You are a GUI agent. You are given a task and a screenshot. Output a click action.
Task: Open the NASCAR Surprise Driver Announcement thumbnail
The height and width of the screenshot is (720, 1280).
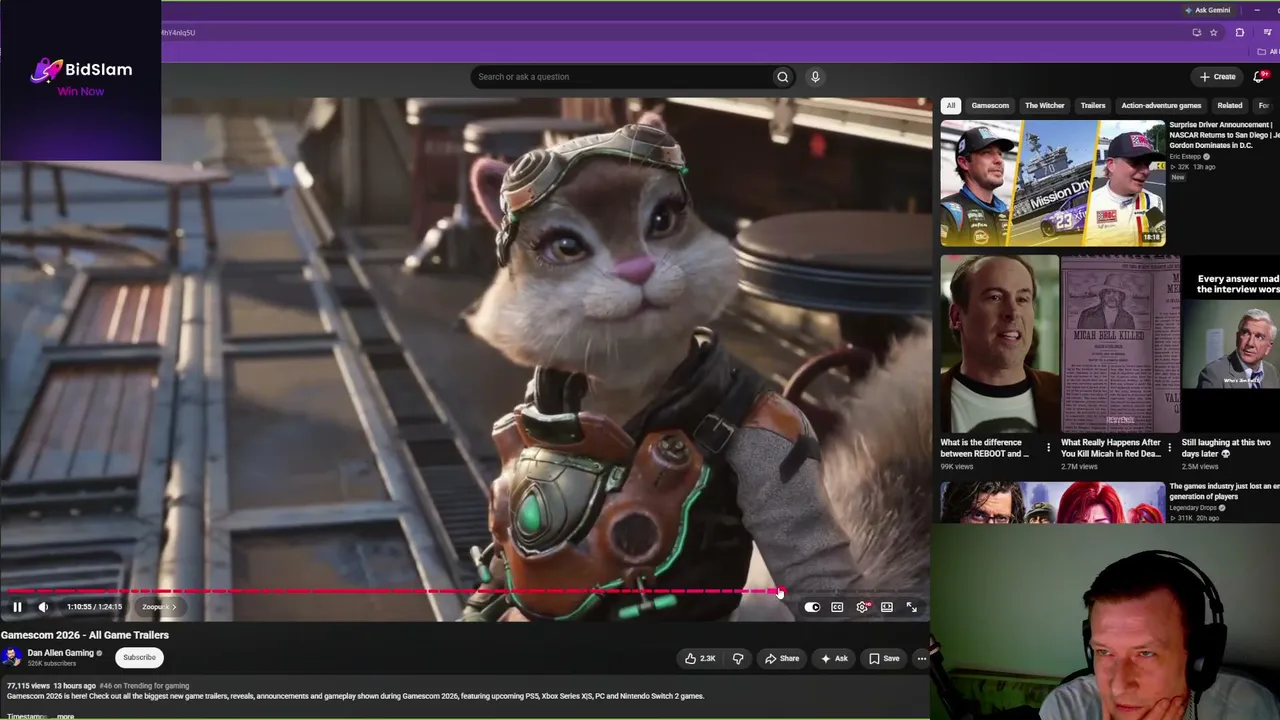point(1053,183)
